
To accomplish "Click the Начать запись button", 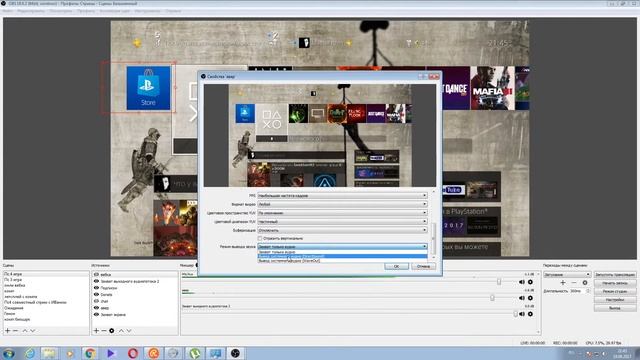I will coord(615,283).
